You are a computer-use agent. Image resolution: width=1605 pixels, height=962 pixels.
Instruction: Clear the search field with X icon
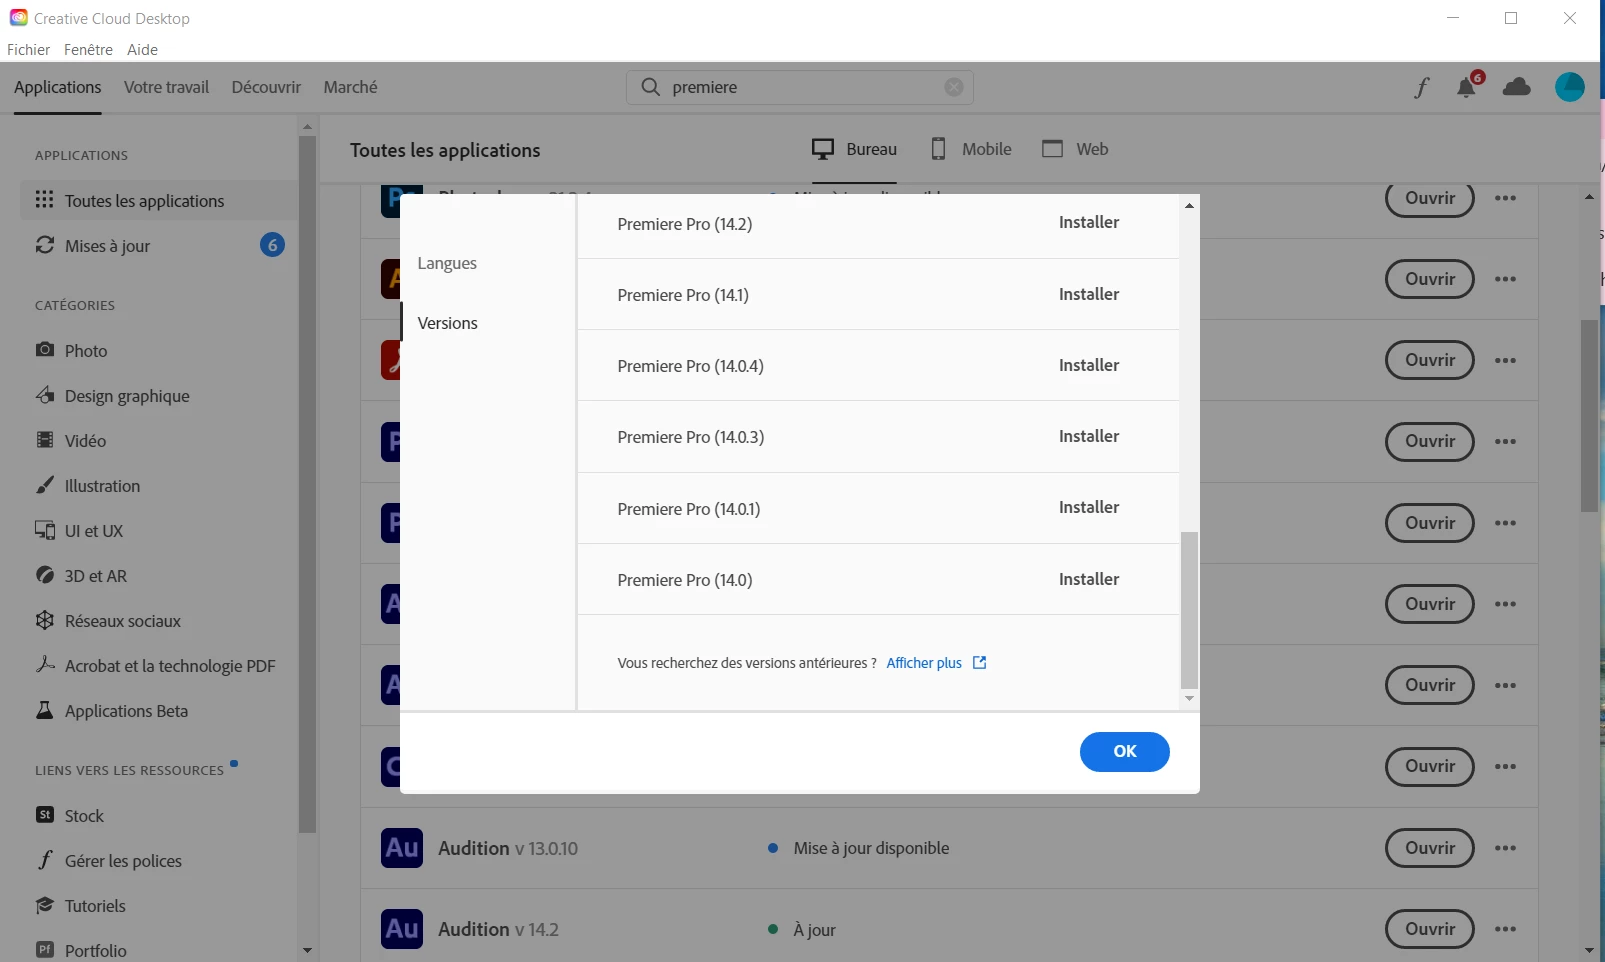pyautogui.click(x=954, y=87)
